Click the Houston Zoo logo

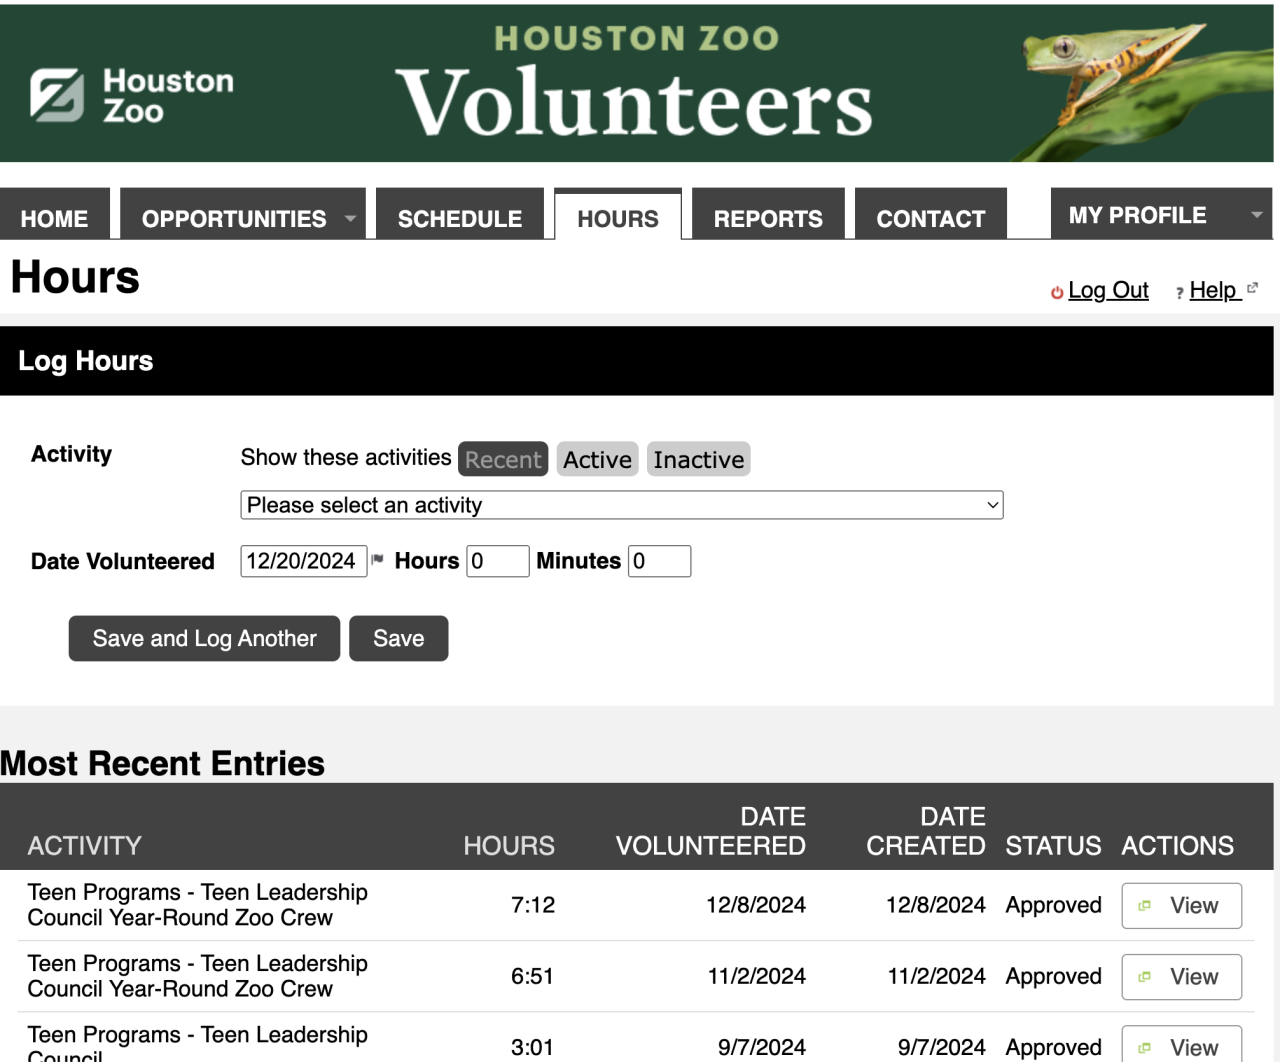click(x=132, y=96)
